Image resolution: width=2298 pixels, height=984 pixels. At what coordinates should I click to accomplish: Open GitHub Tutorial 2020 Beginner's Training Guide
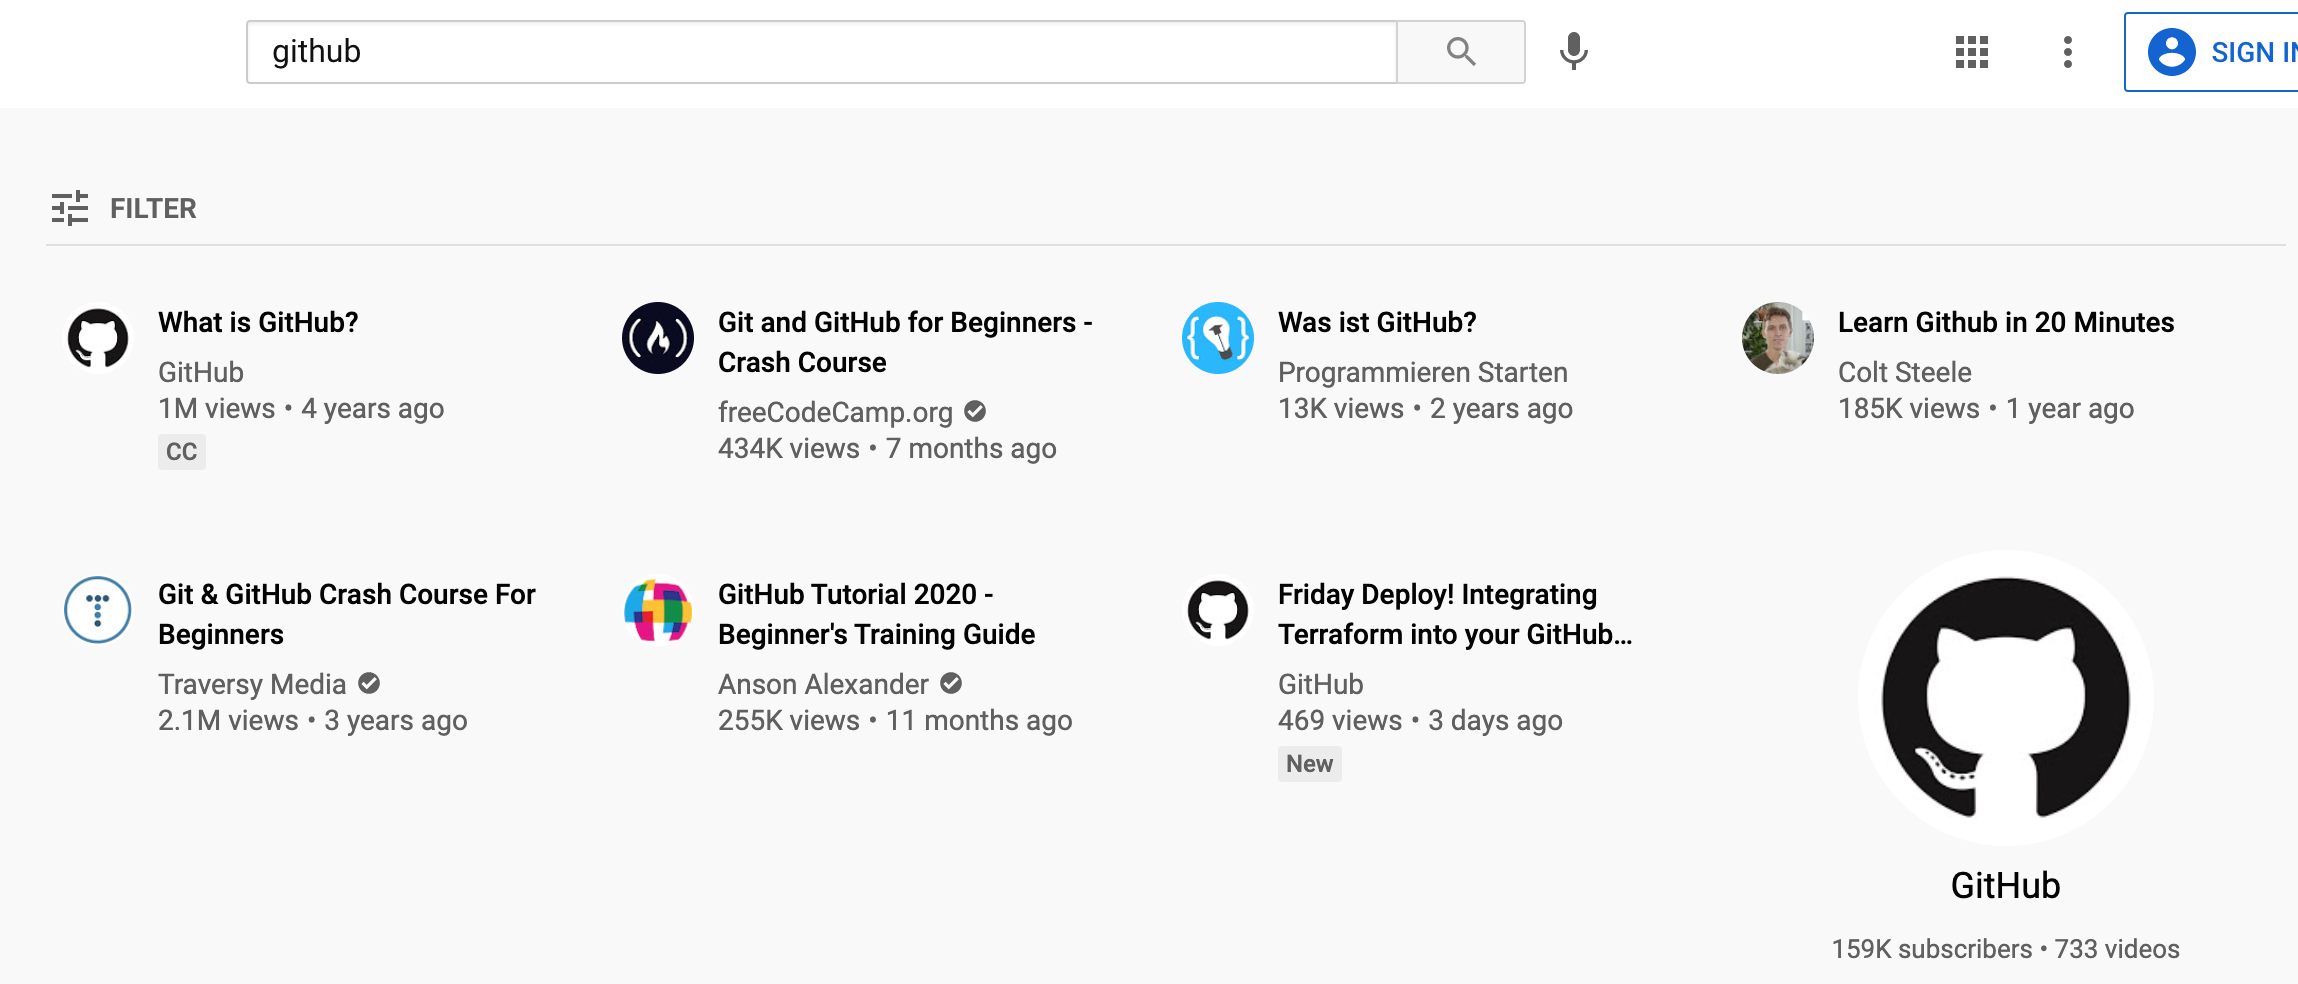pyautogui.click(x=876, y=614)
